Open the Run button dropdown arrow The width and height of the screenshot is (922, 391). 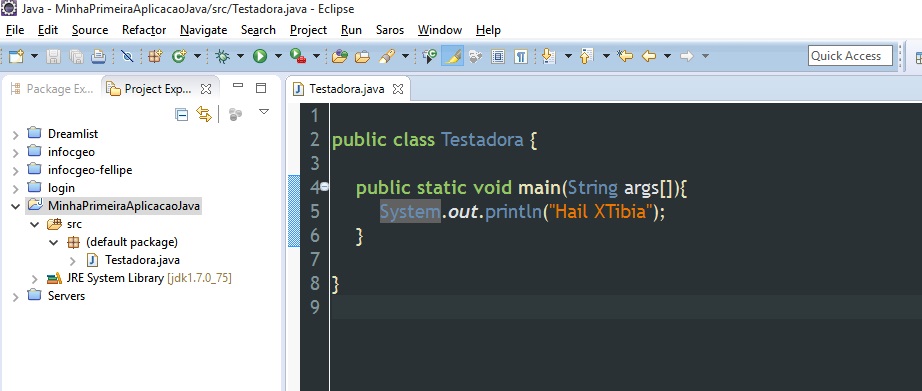click(x=278, y=56)
